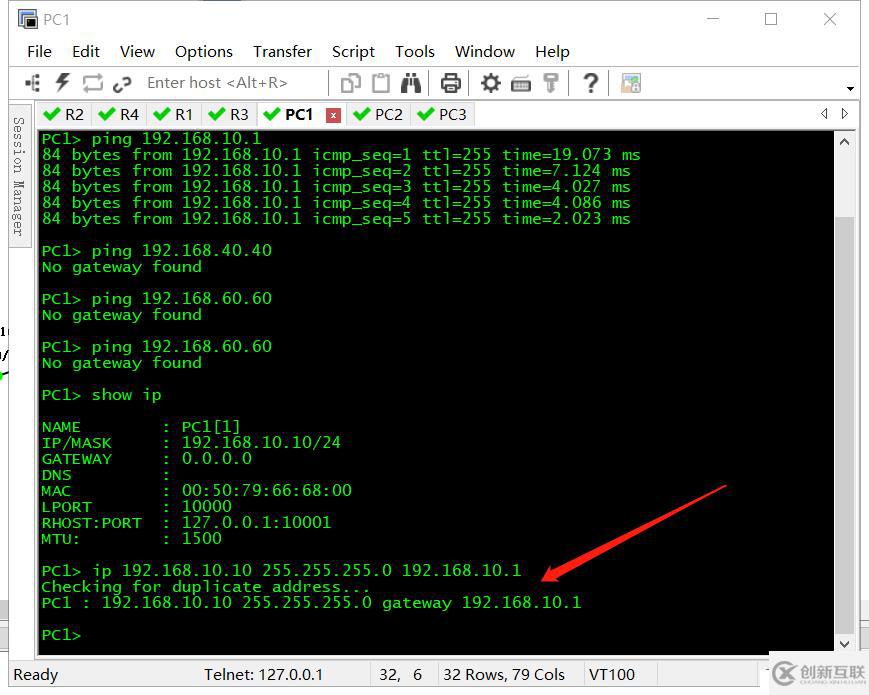Click the MTU 1500 line
This screenshot has height=695, width=869.
[x=131, y=538]
